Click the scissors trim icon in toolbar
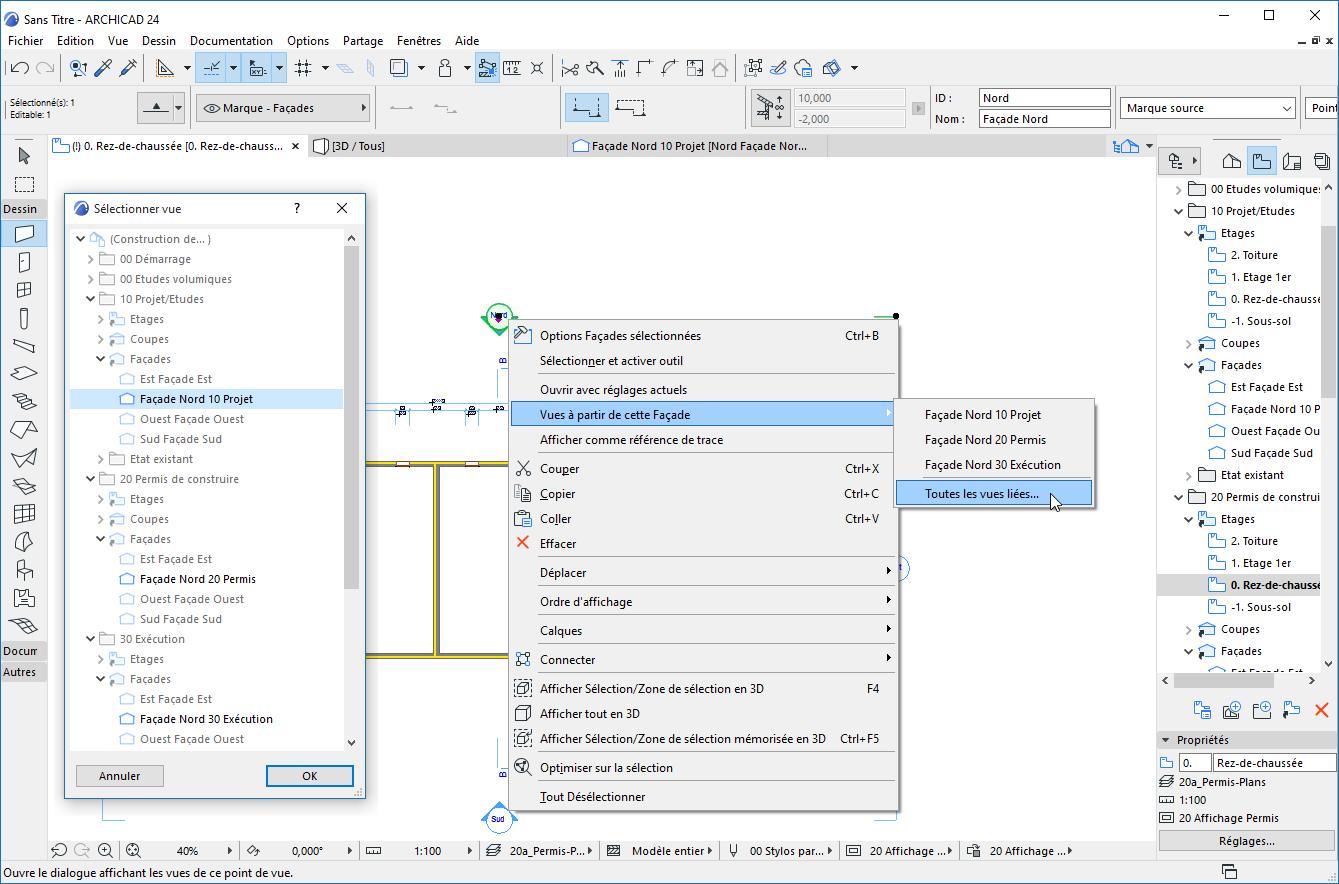Screen dimensions: 1339x884 pyautogui.click(x=570, y=68)
